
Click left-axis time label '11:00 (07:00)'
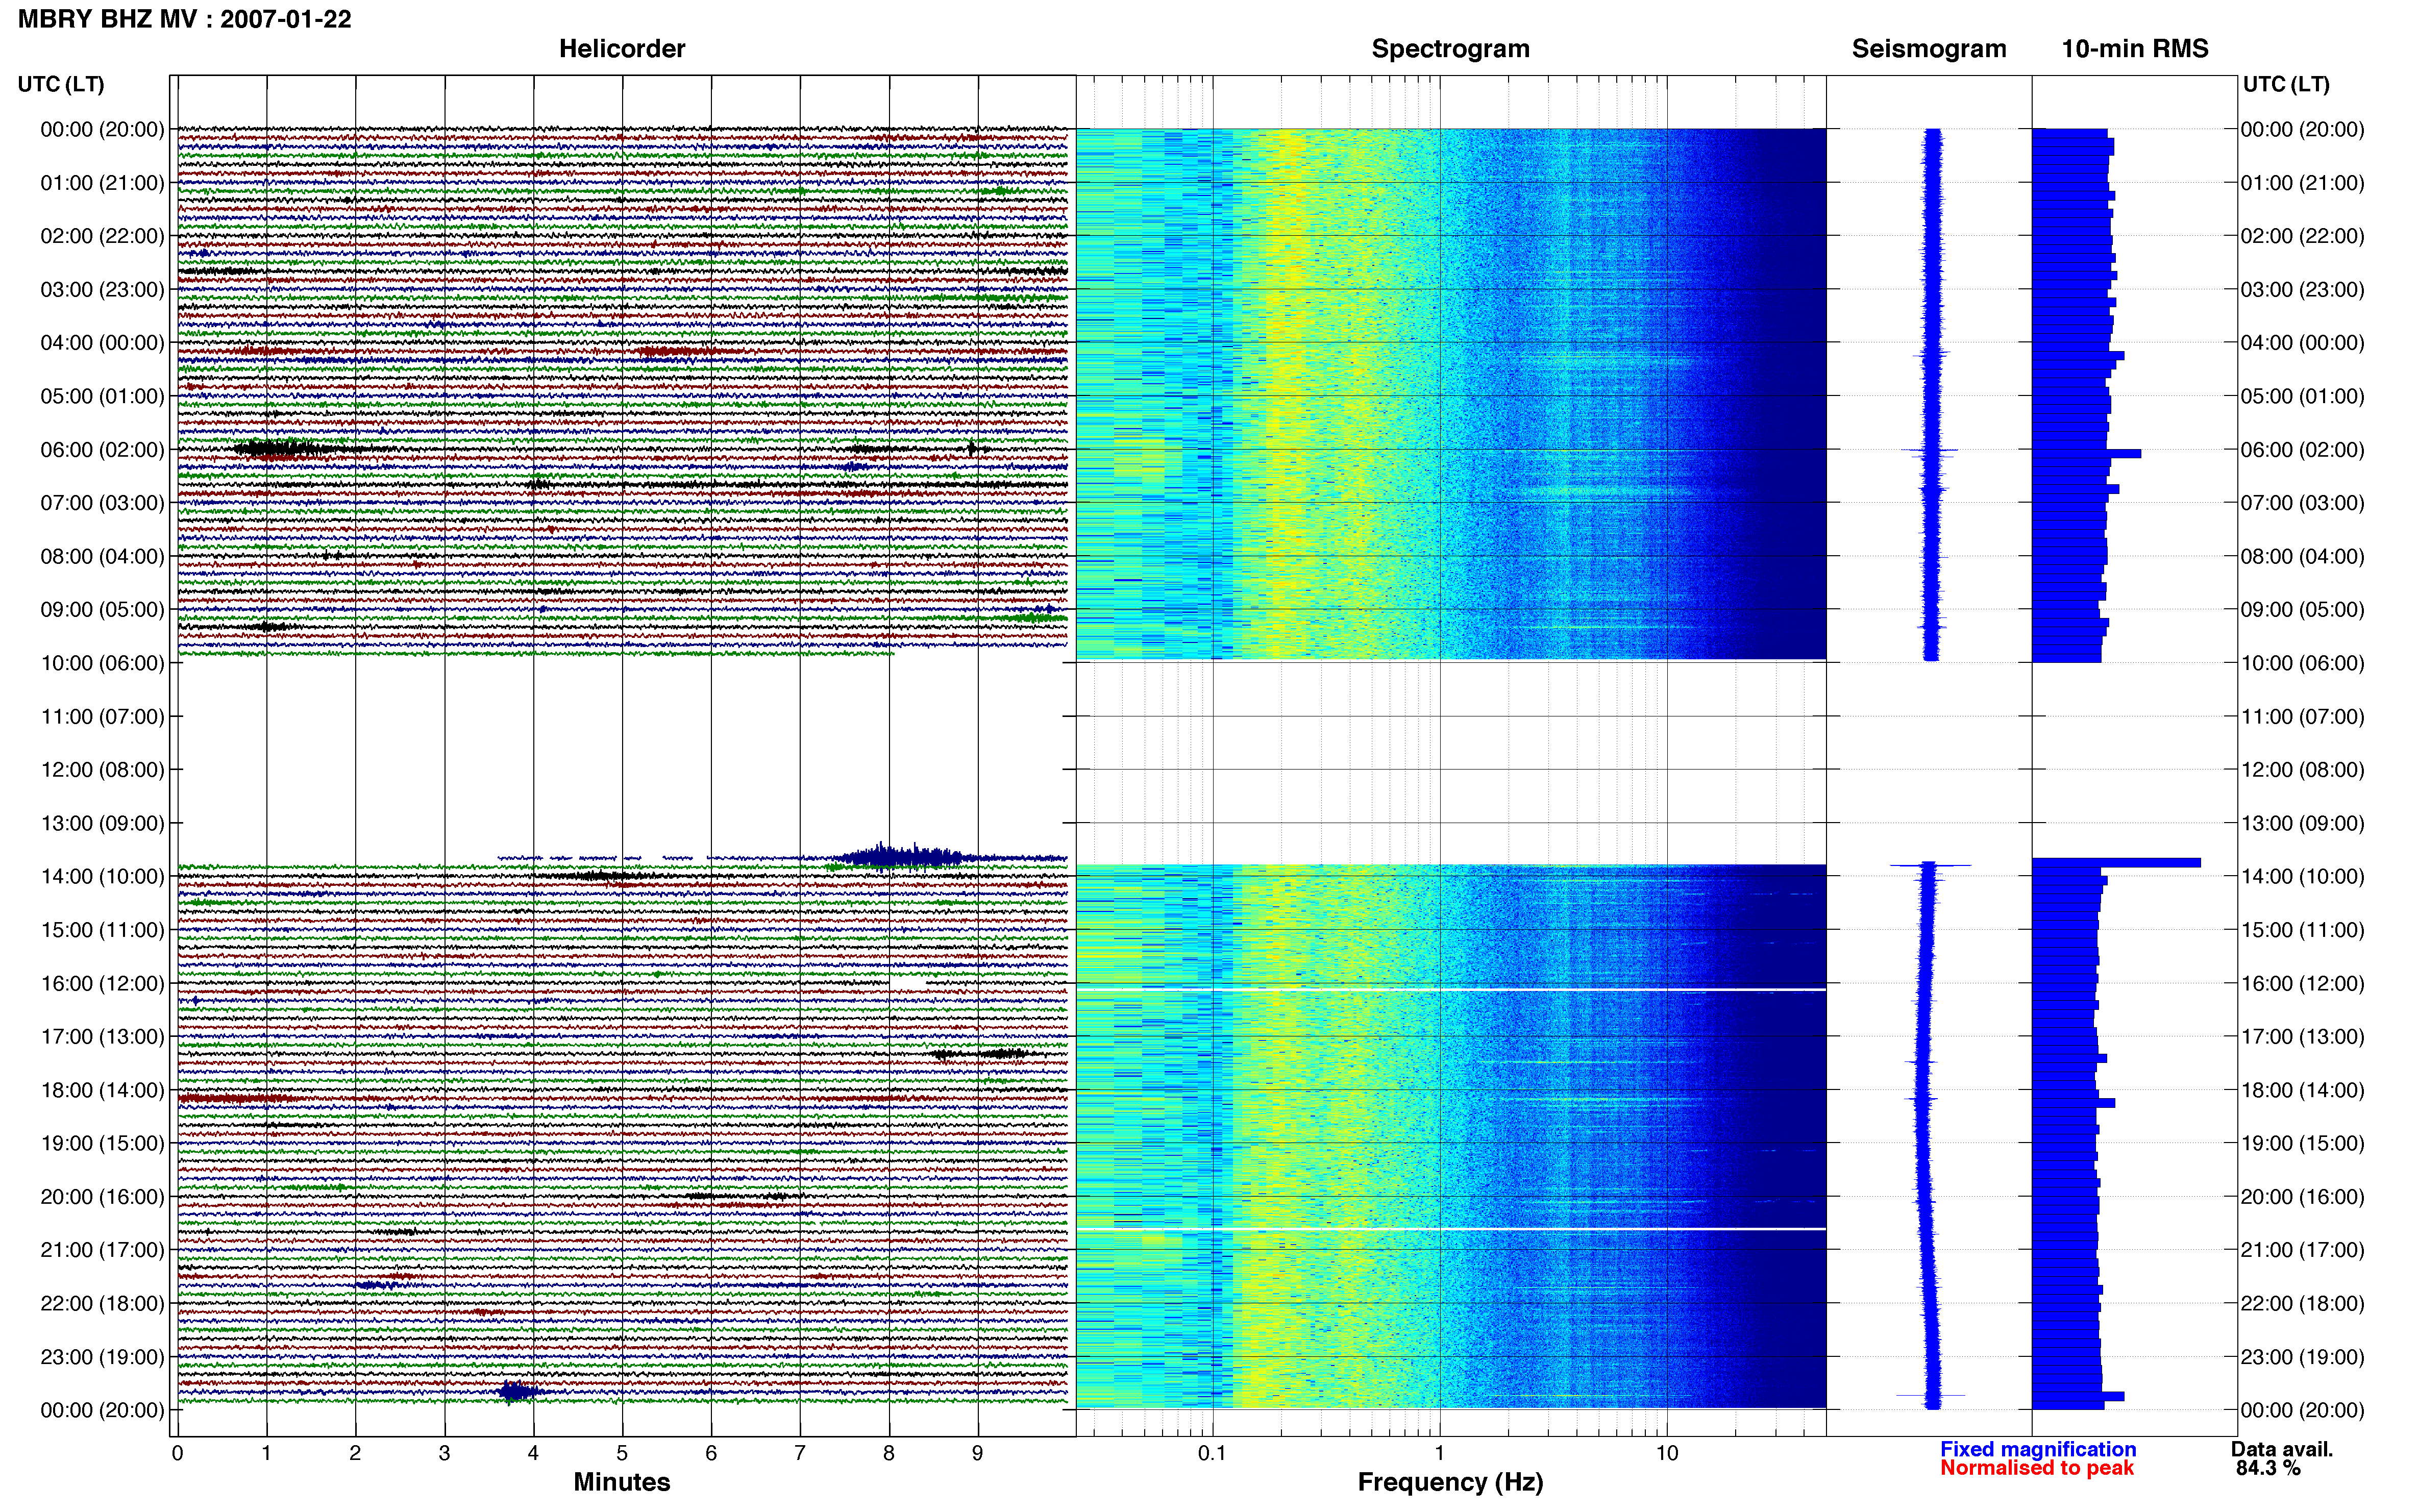point(102,716)
